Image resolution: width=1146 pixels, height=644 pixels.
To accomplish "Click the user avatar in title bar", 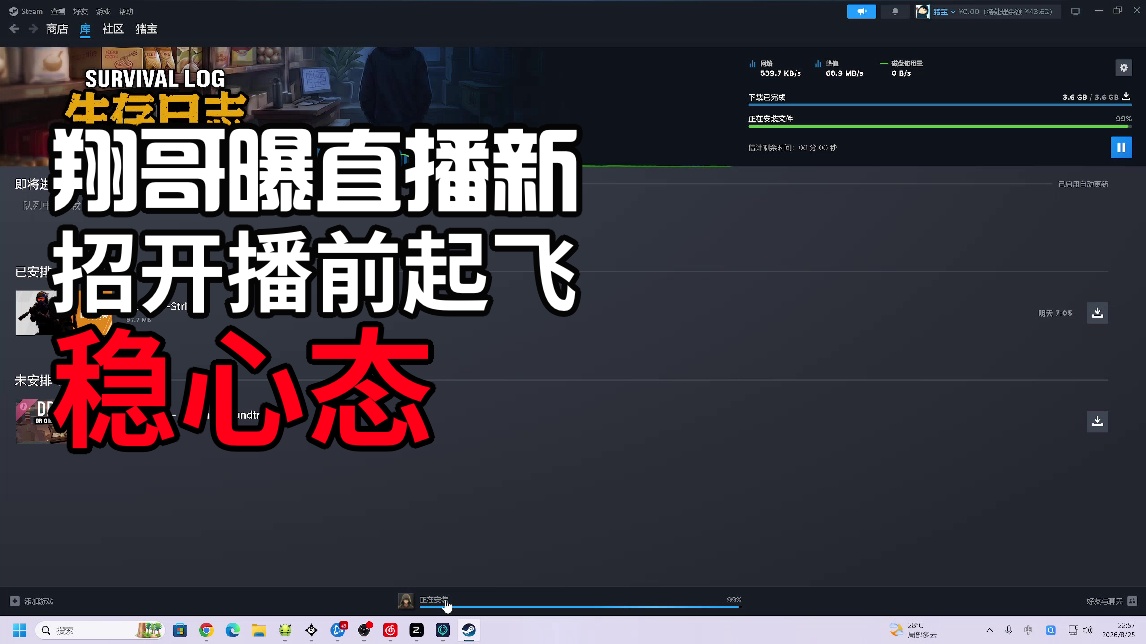I will [922, 12].
